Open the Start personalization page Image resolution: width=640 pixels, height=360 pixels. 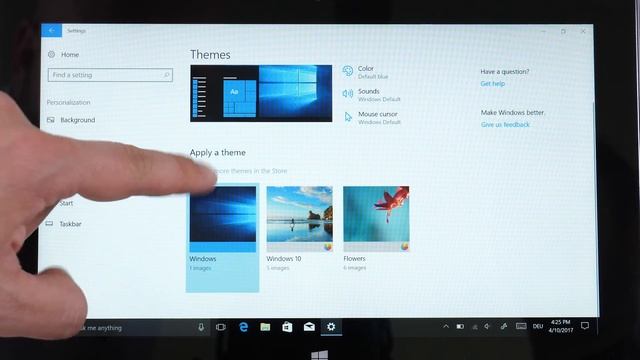(x=66, y=203)
